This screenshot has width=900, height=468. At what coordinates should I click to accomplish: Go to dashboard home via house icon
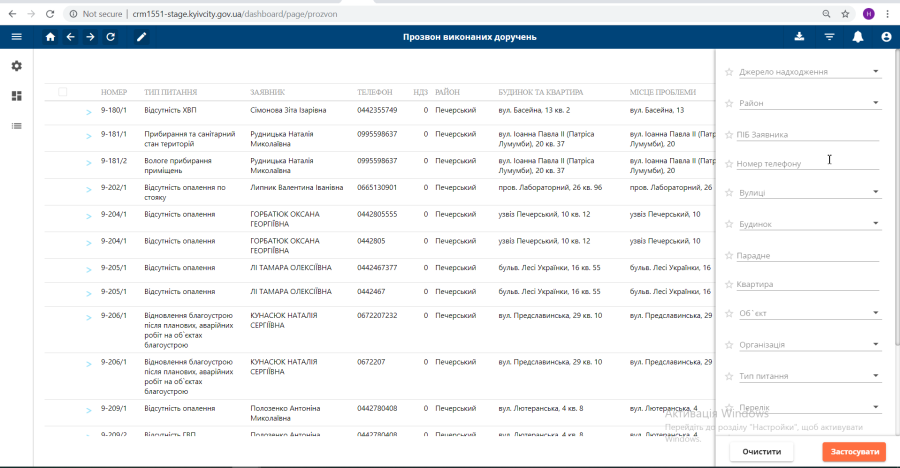coord(50,37)
